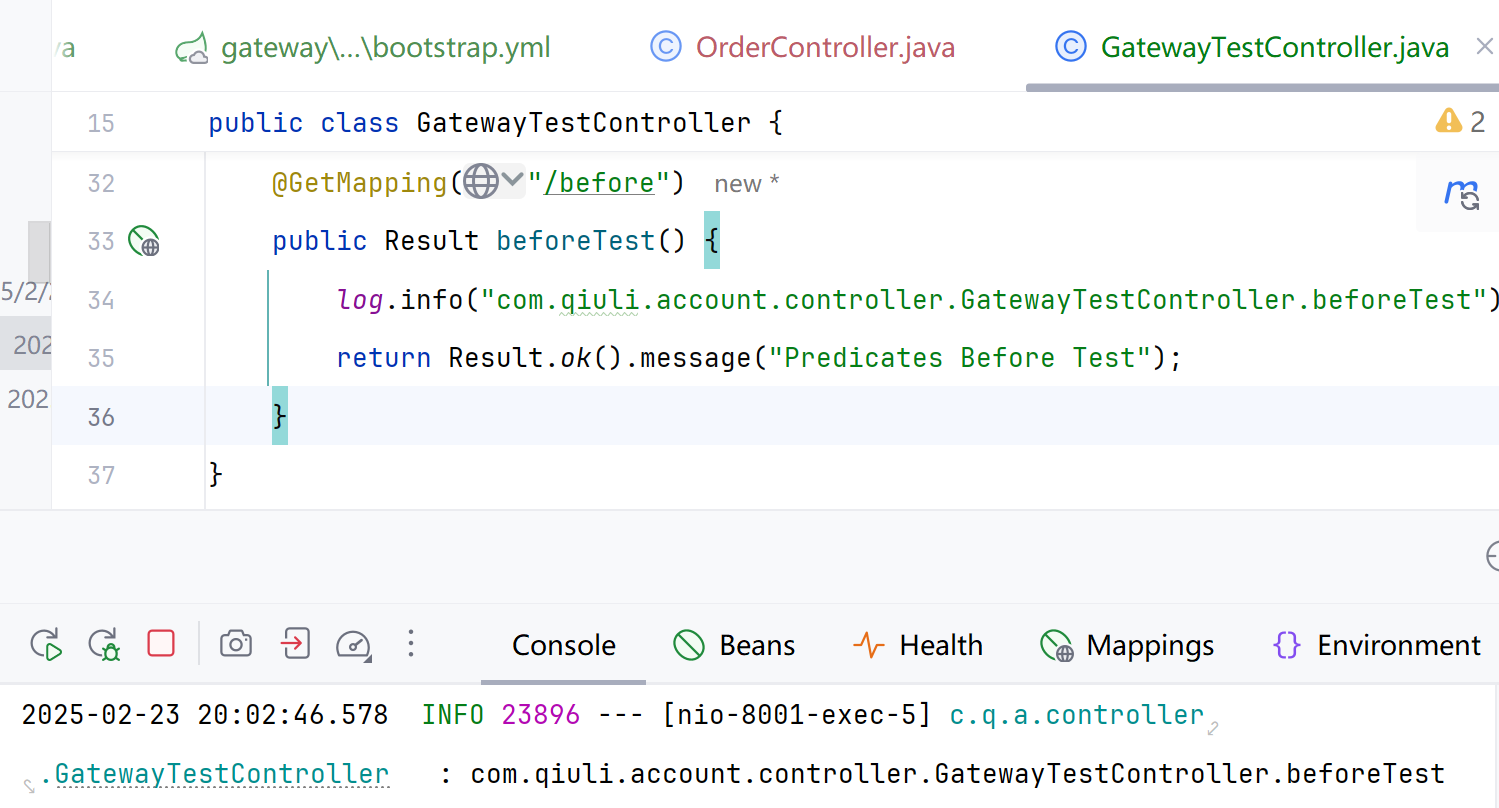
Task: Click the red arrow exit icon
Action: pyautogui.click(x=295, y=643)
